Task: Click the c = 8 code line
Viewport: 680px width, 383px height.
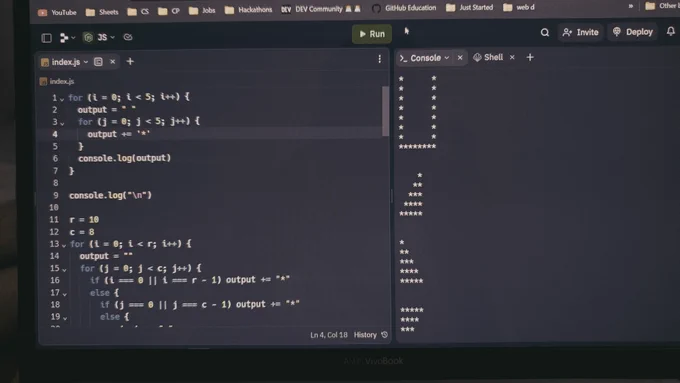Action: (82, 232)
